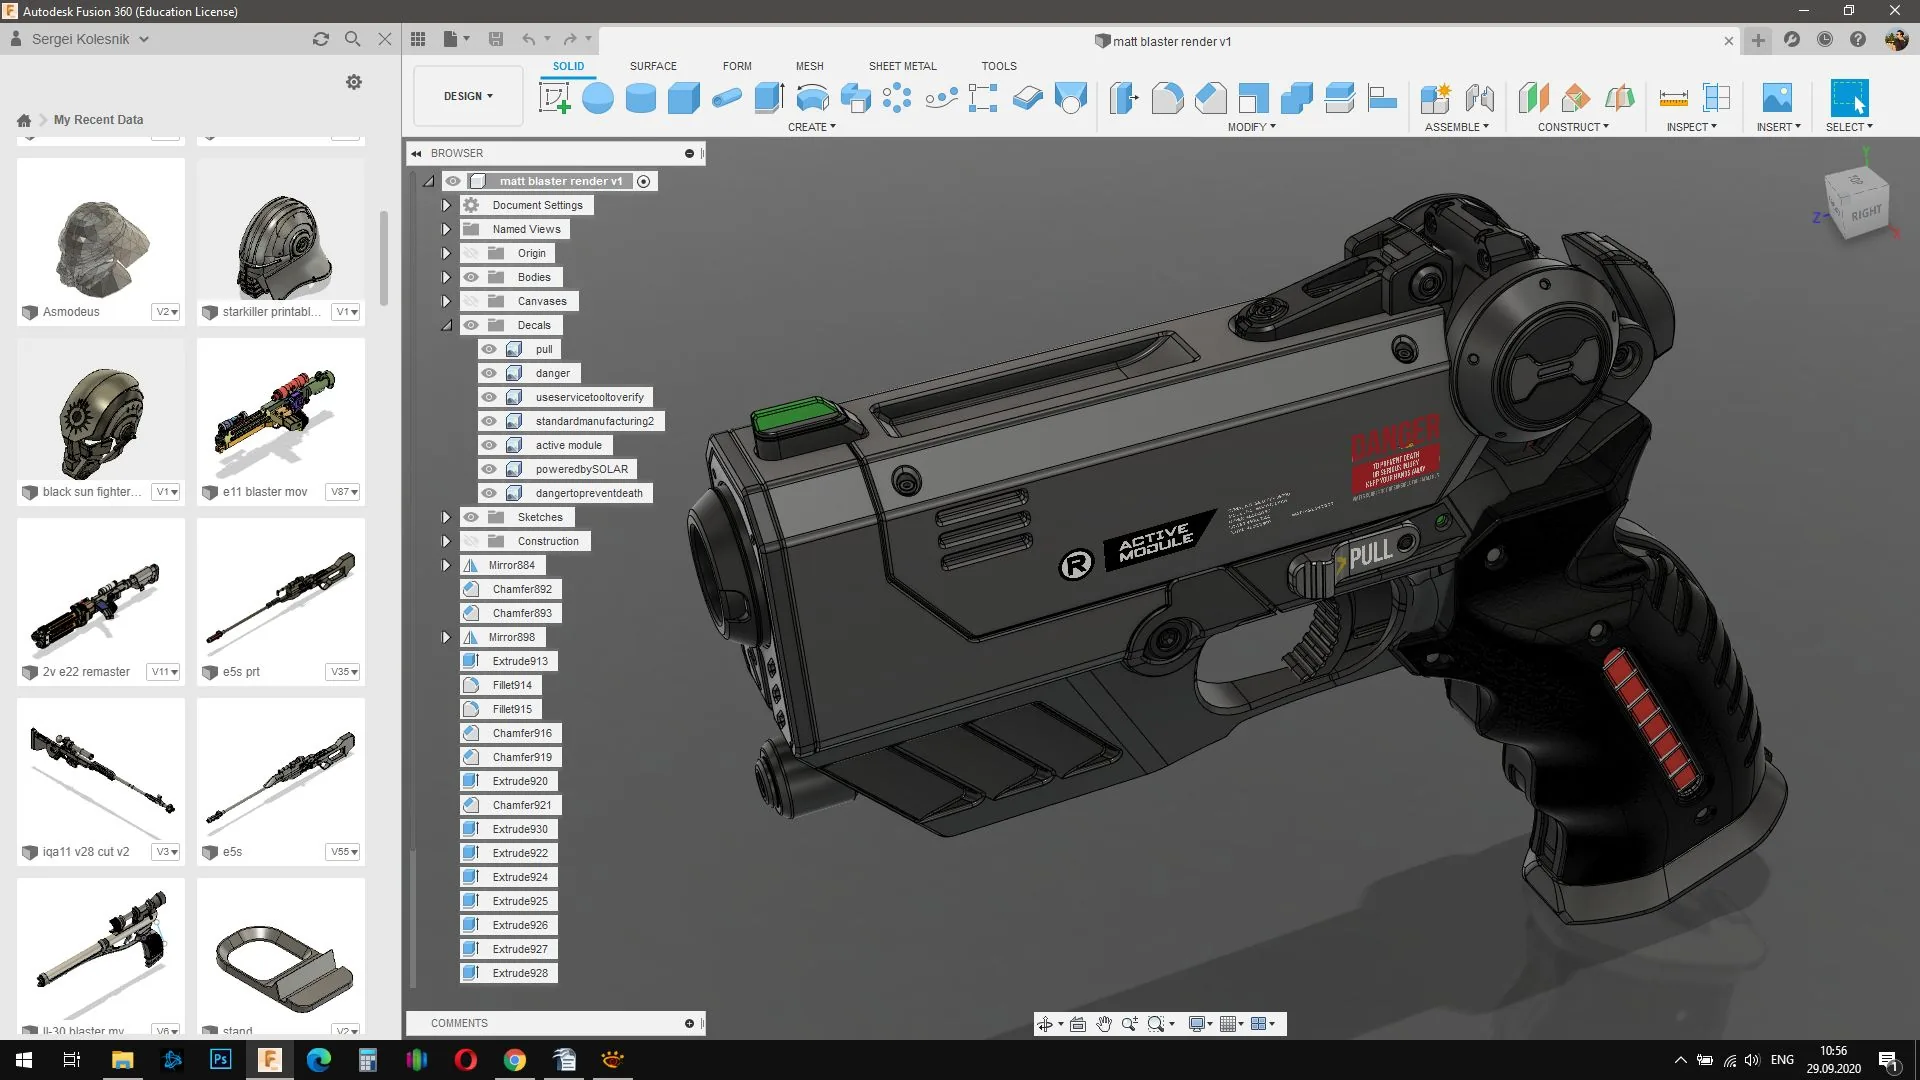Hide the 'pull' decal
The height and width of the screenshot is (1080, 1920).
489,349
